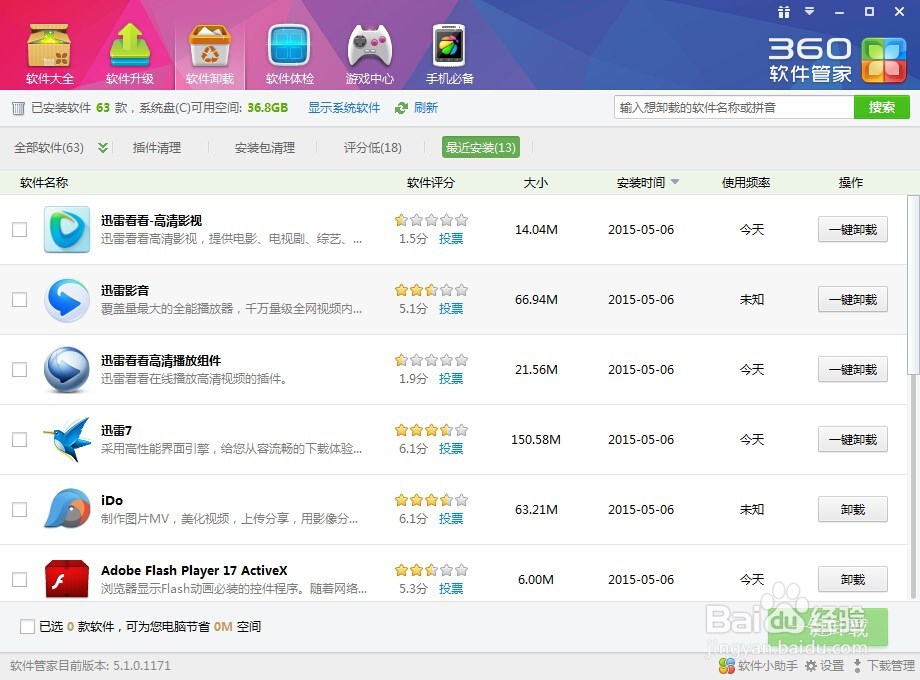Click the trash bin icon beside 已安装软件

pyautogui.click(x=18, y=108)
